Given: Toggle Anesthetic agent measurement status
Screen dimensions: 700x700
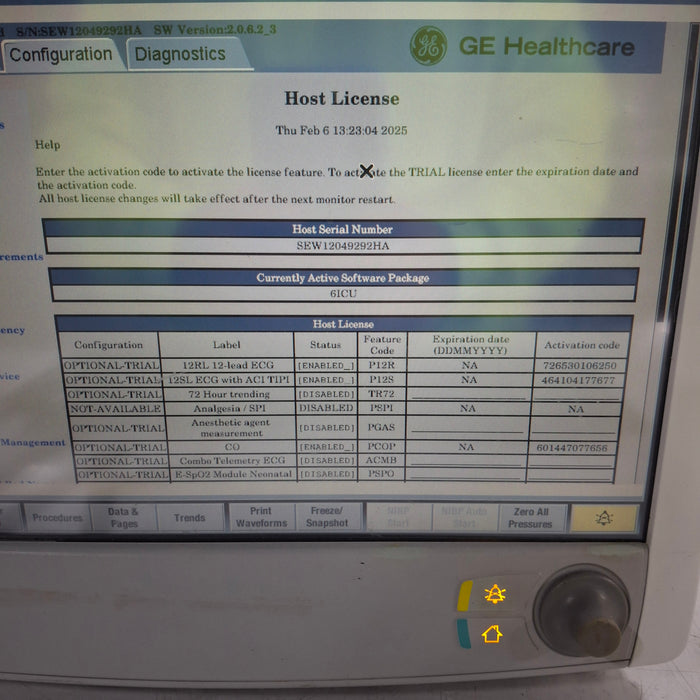Looking at the screenshot, I should tap(327, 428).
